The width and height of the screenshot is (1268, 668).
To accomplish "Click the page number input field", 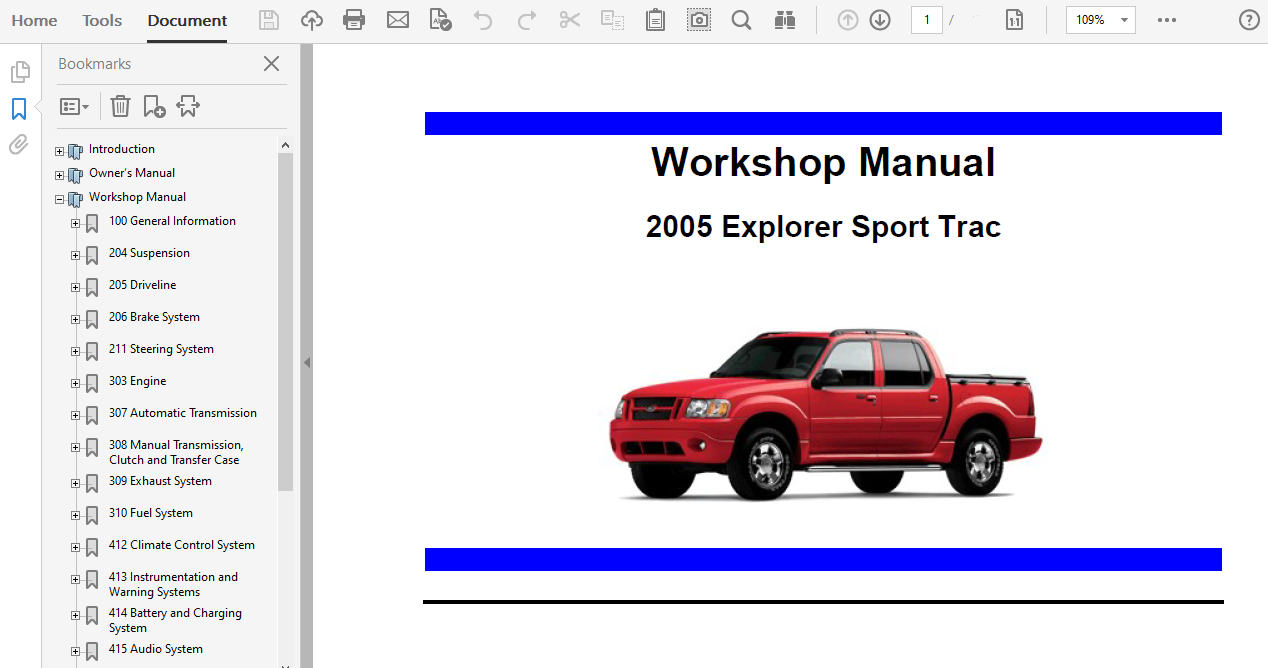I will [x=926, y=20].
